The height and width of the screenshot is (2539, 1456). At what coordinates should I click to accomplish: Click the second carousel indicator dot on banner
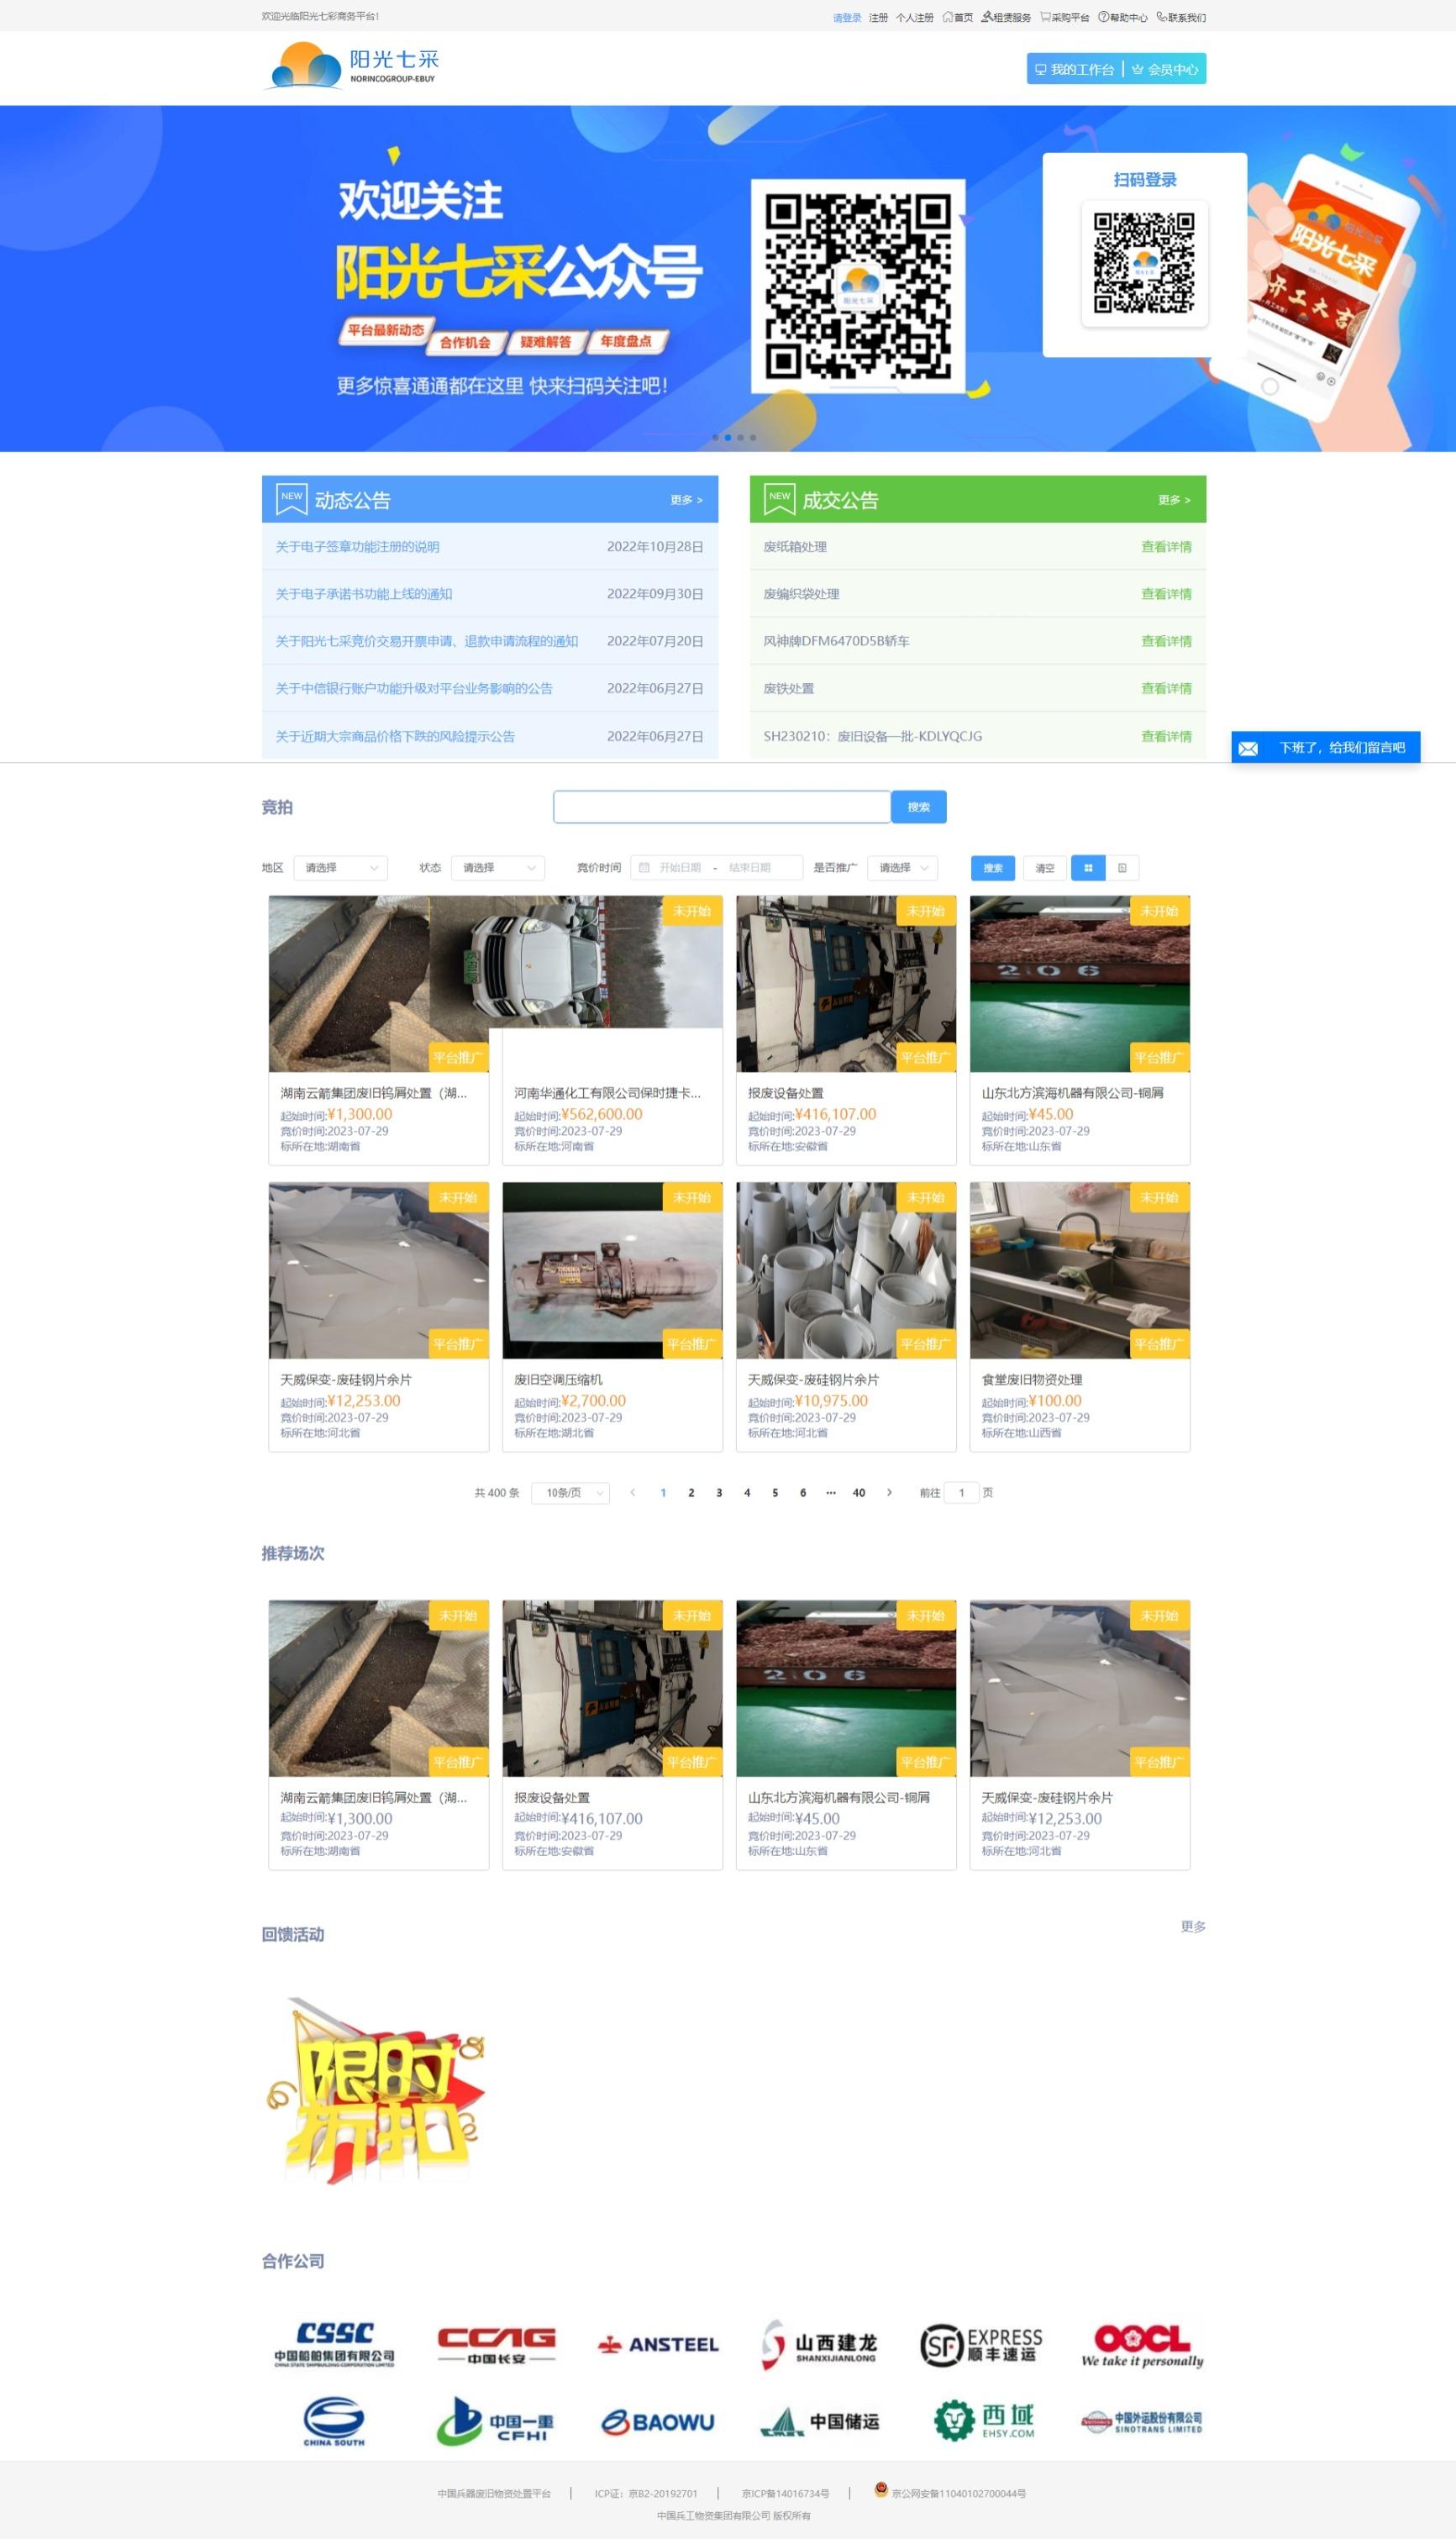(x=728, y=437)
